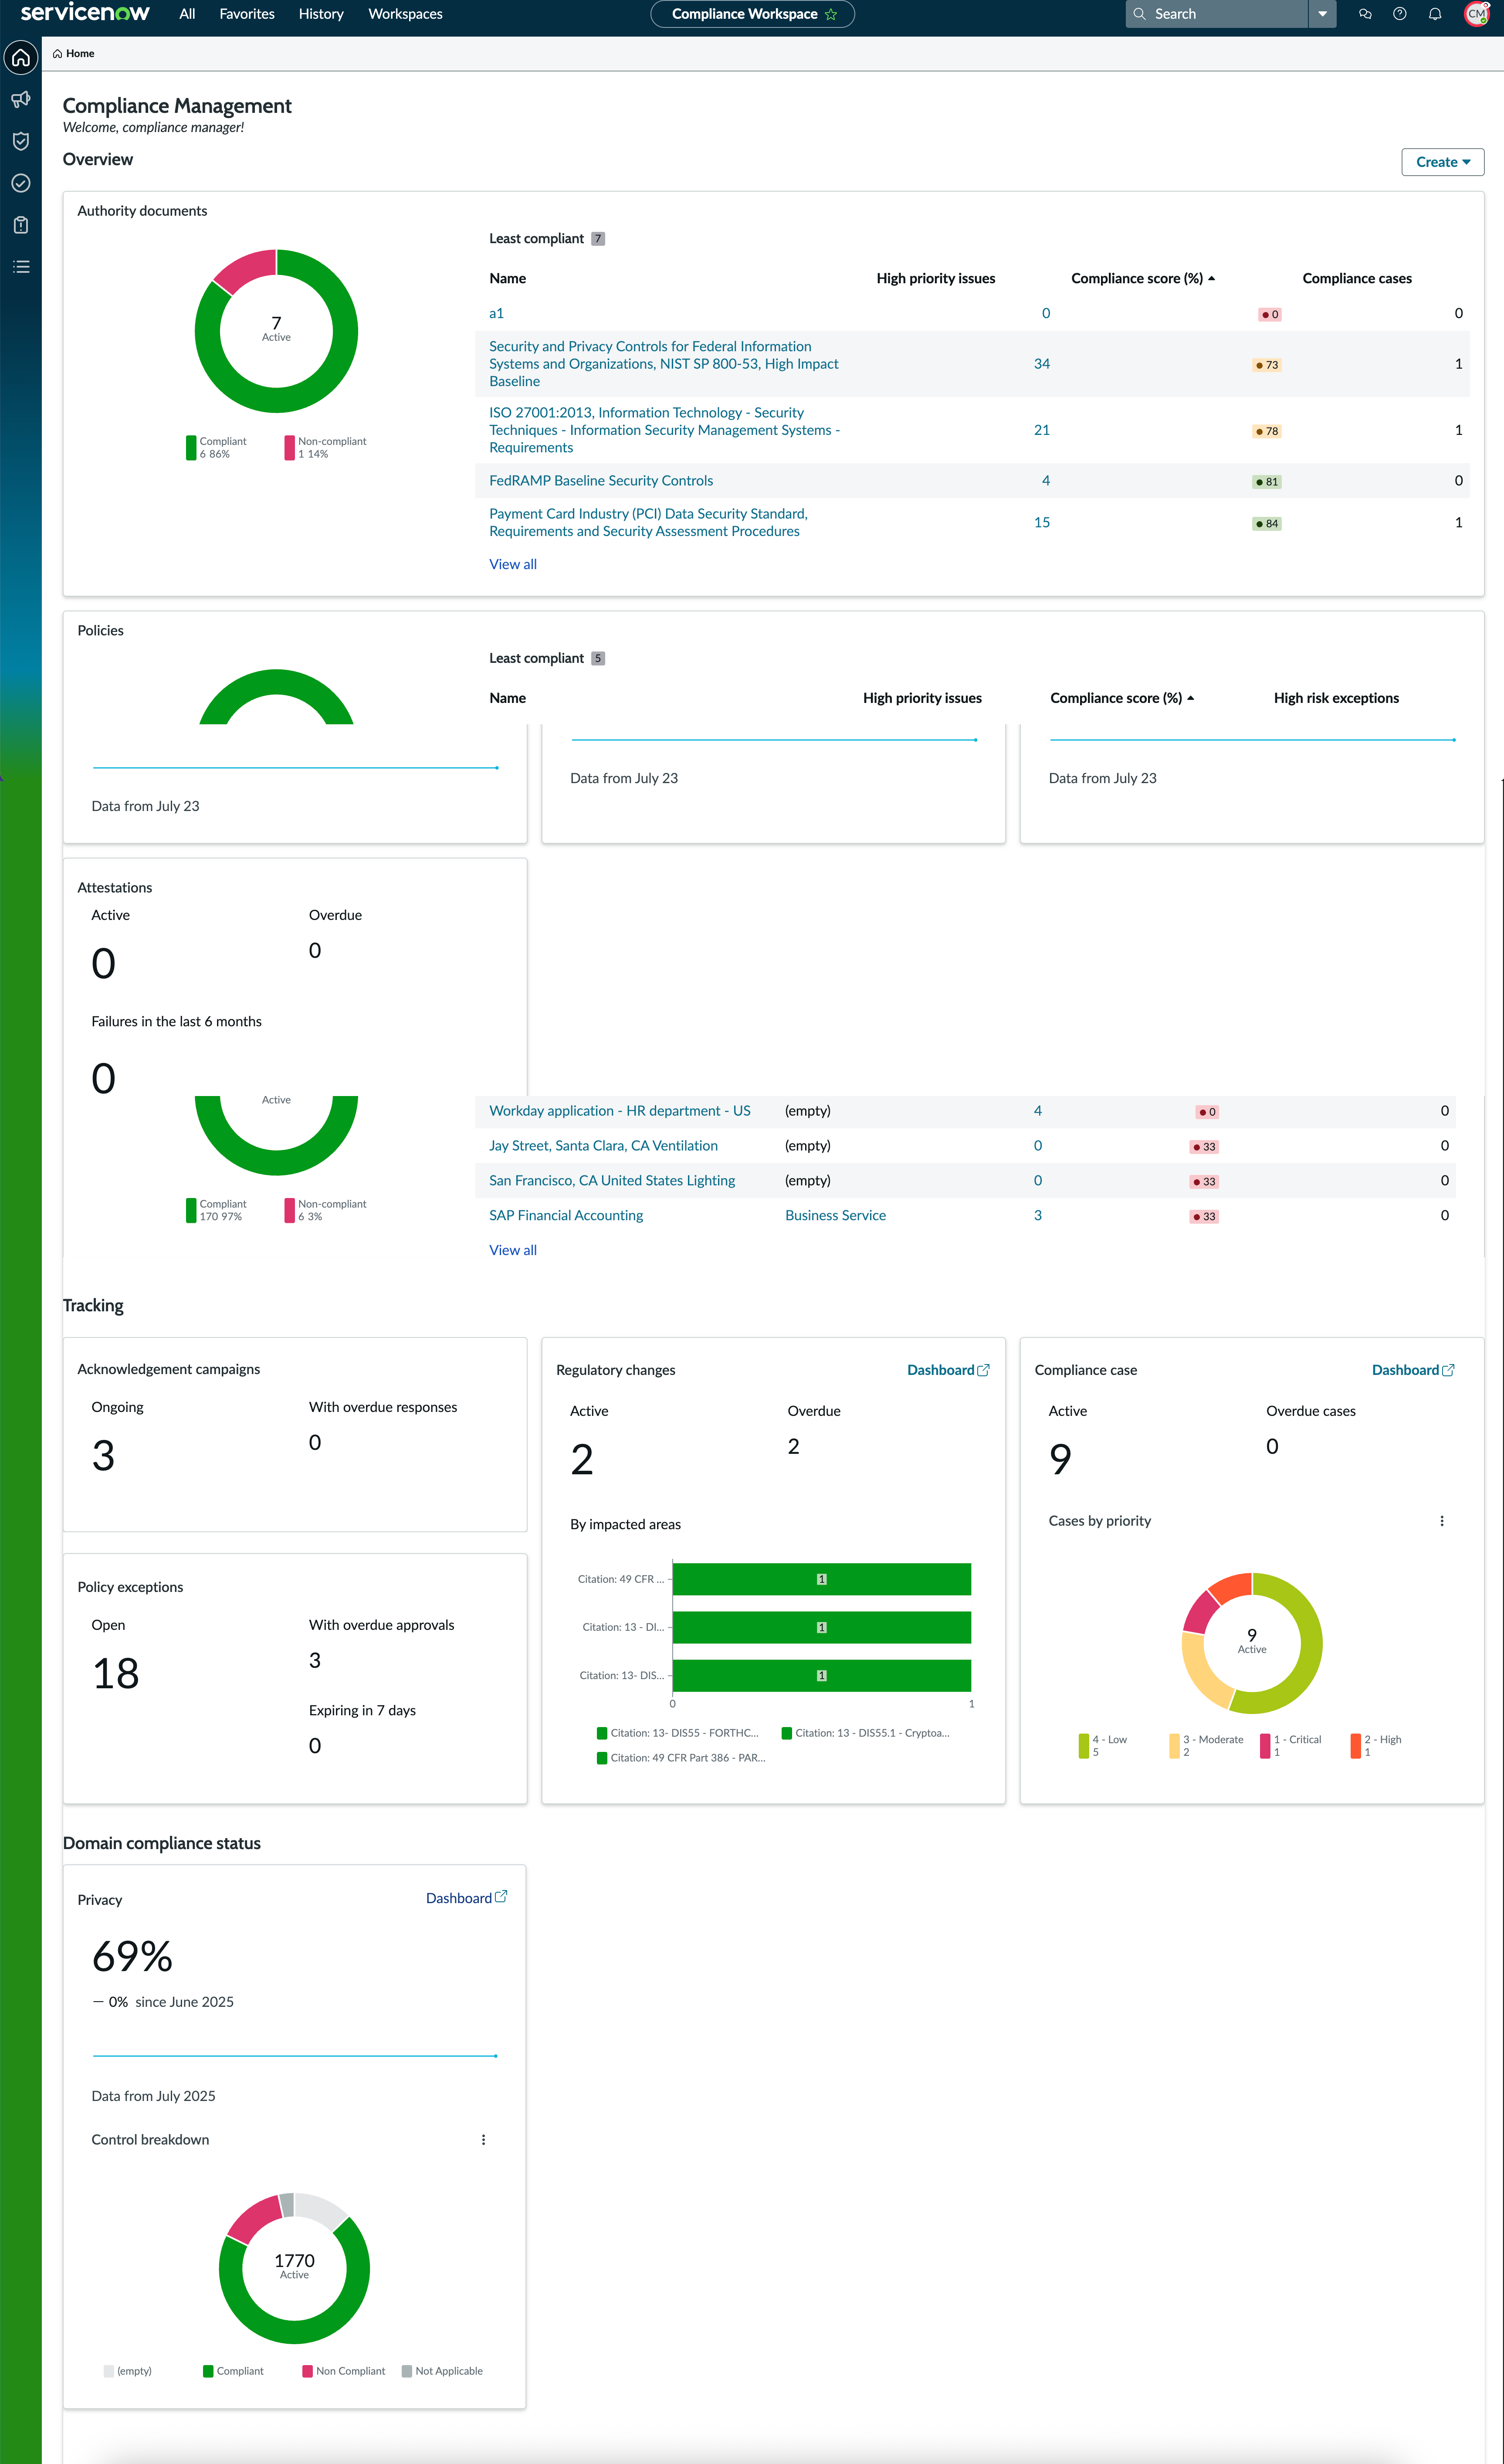Click the circled checkmark sidebar icon
1504x2464 pixels.
point(21,183)
